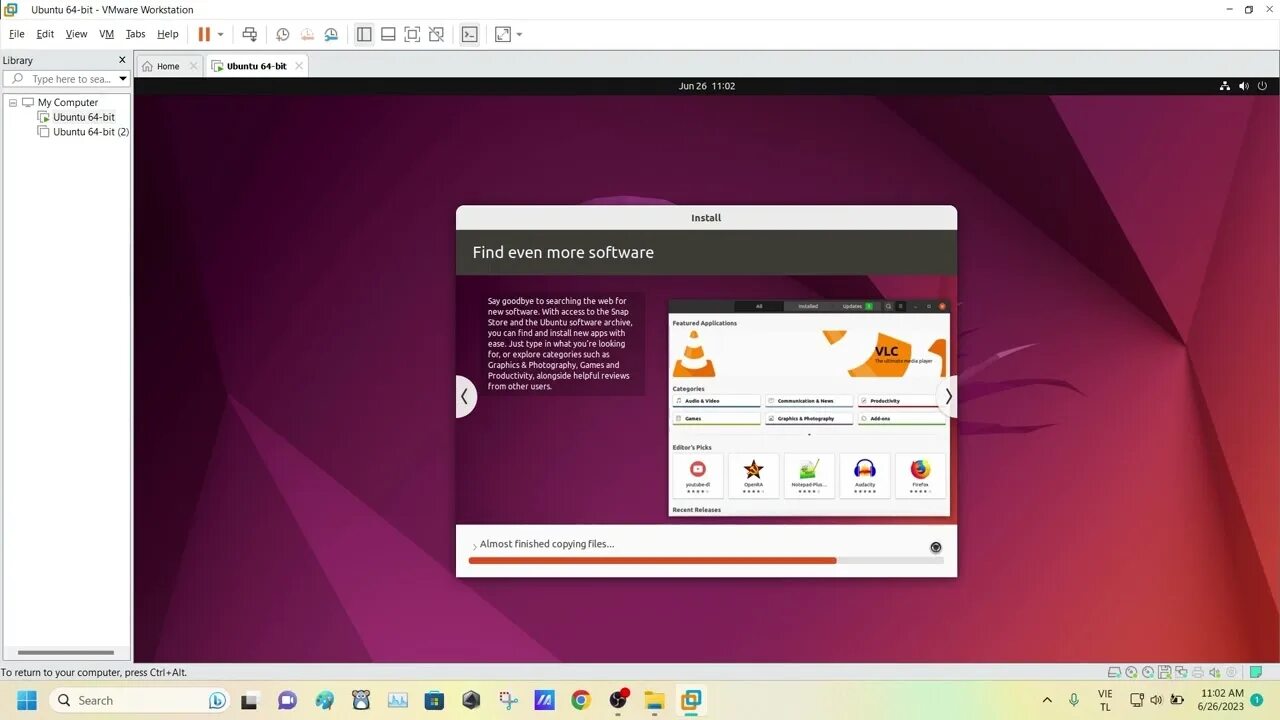Click the library search field

pyautogui.click(x=66, y=79)
